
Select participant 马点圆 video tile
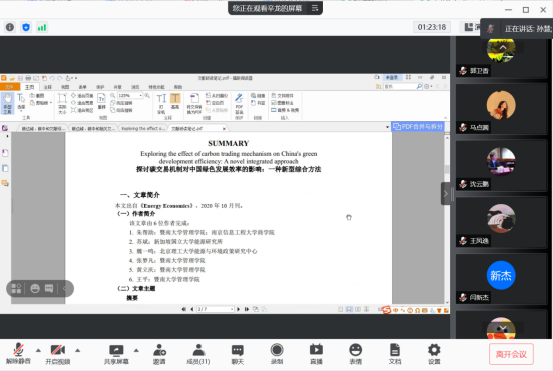click(x=501, y=109)
